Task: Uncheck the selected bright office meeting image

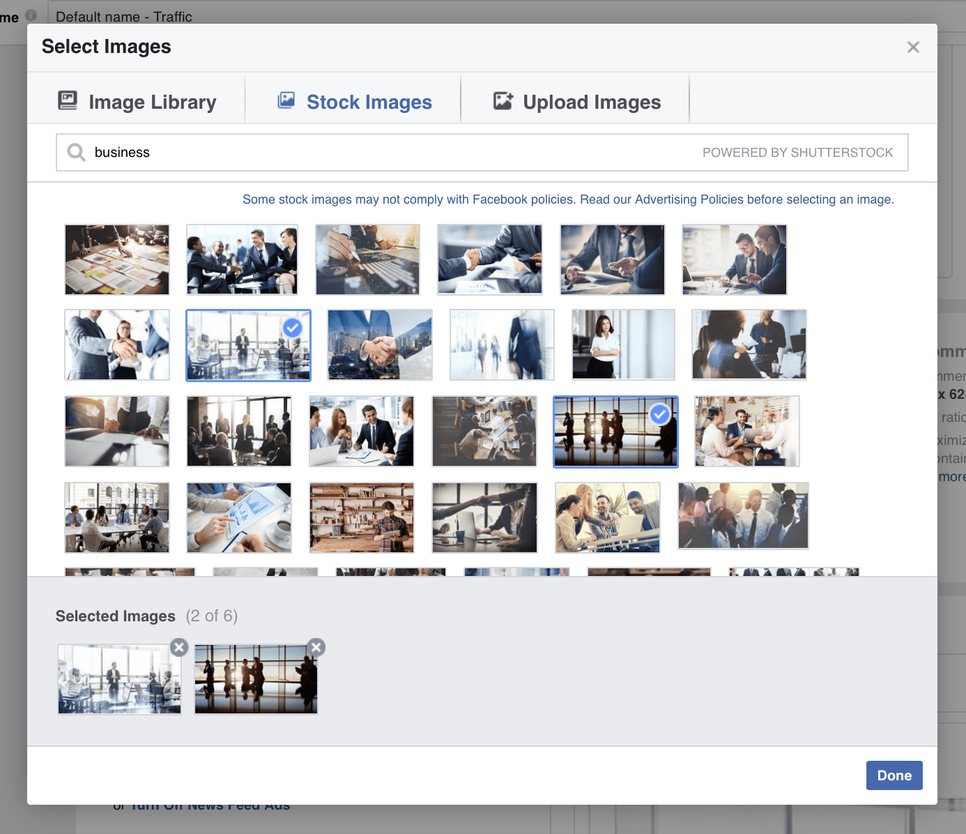Action: click(x=248, y=345)
